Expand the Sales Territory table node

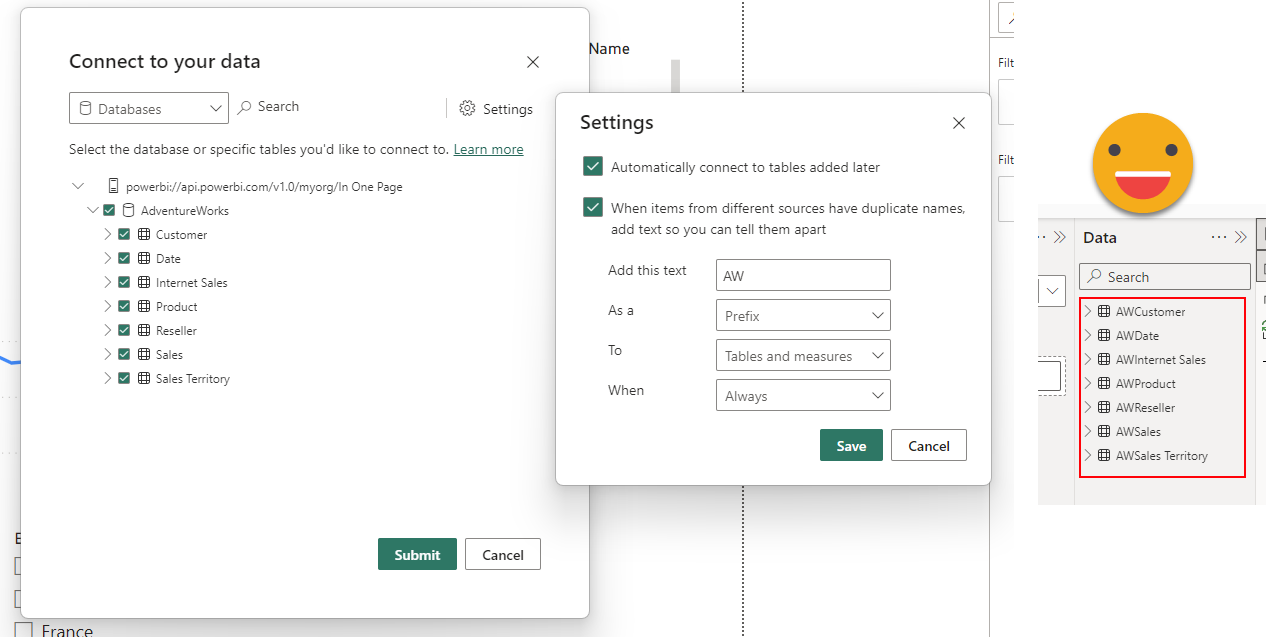[x=108, y=379]
